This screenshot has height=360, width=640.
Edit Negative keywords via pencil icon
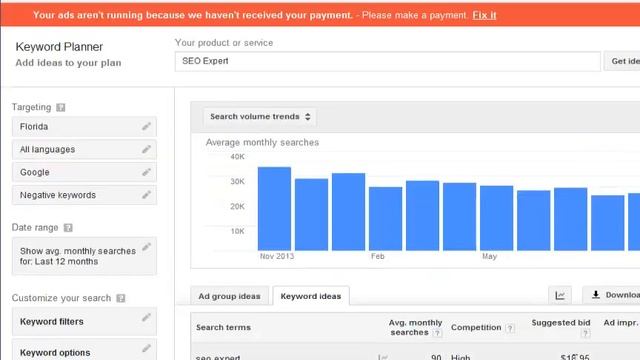(146, 195)
